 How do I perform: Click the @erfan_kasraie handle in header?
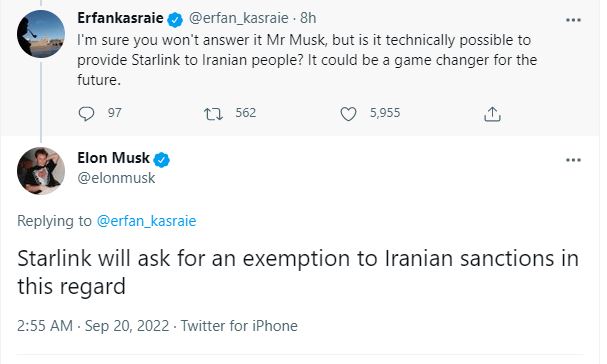[238, 18]
